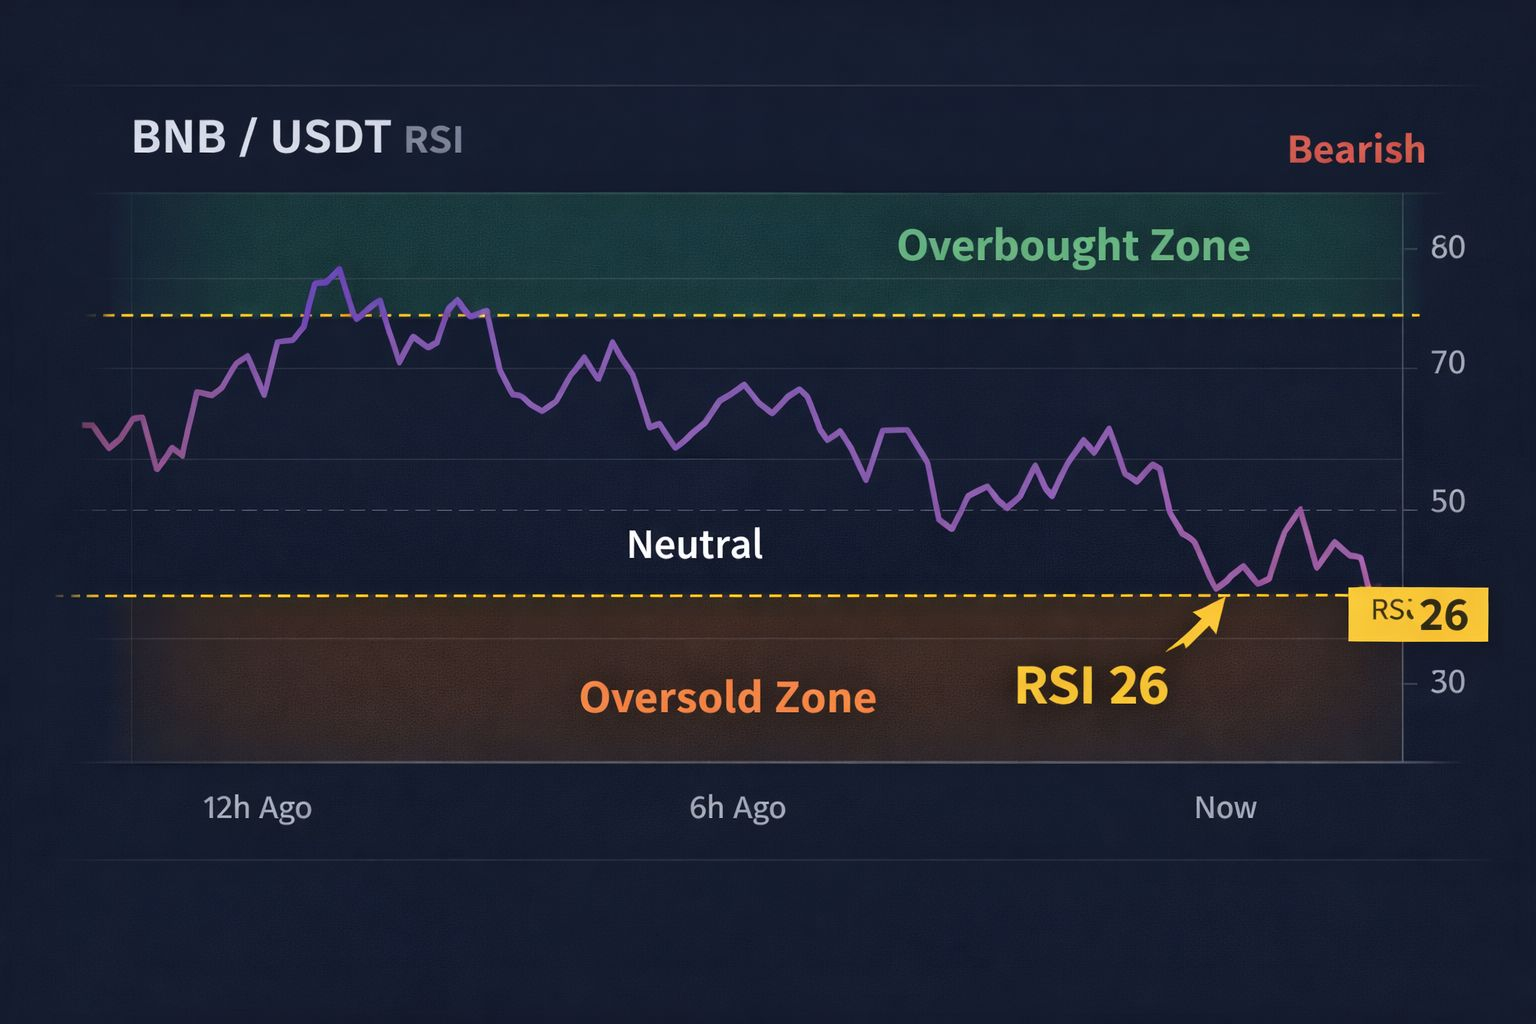Screen dimensions: 1536x1024
Task: Click the gray RSI indicator label beside title
Action: (433, 140)
